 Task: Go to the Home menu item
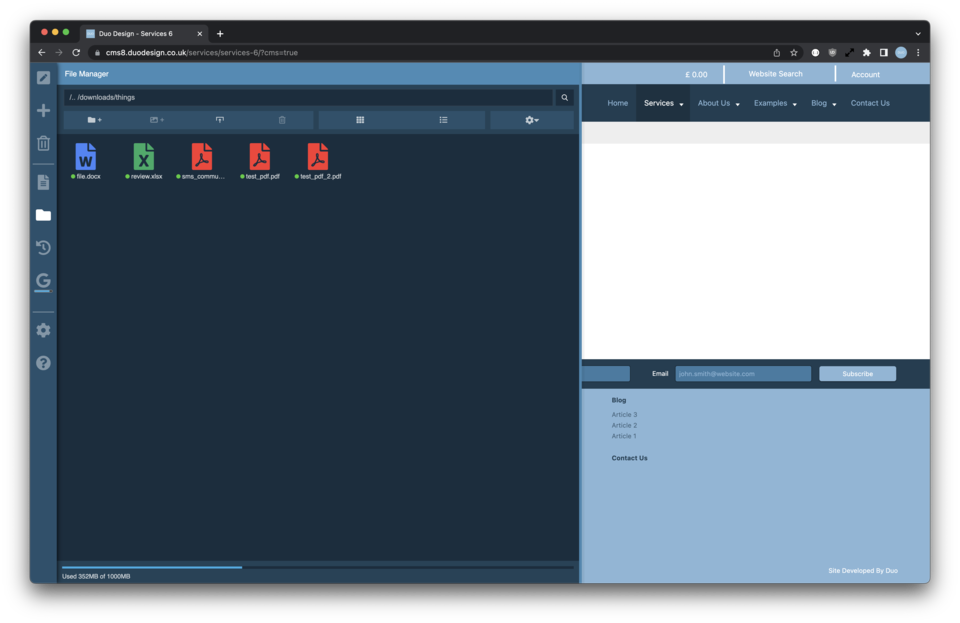(x=618, y=103)
